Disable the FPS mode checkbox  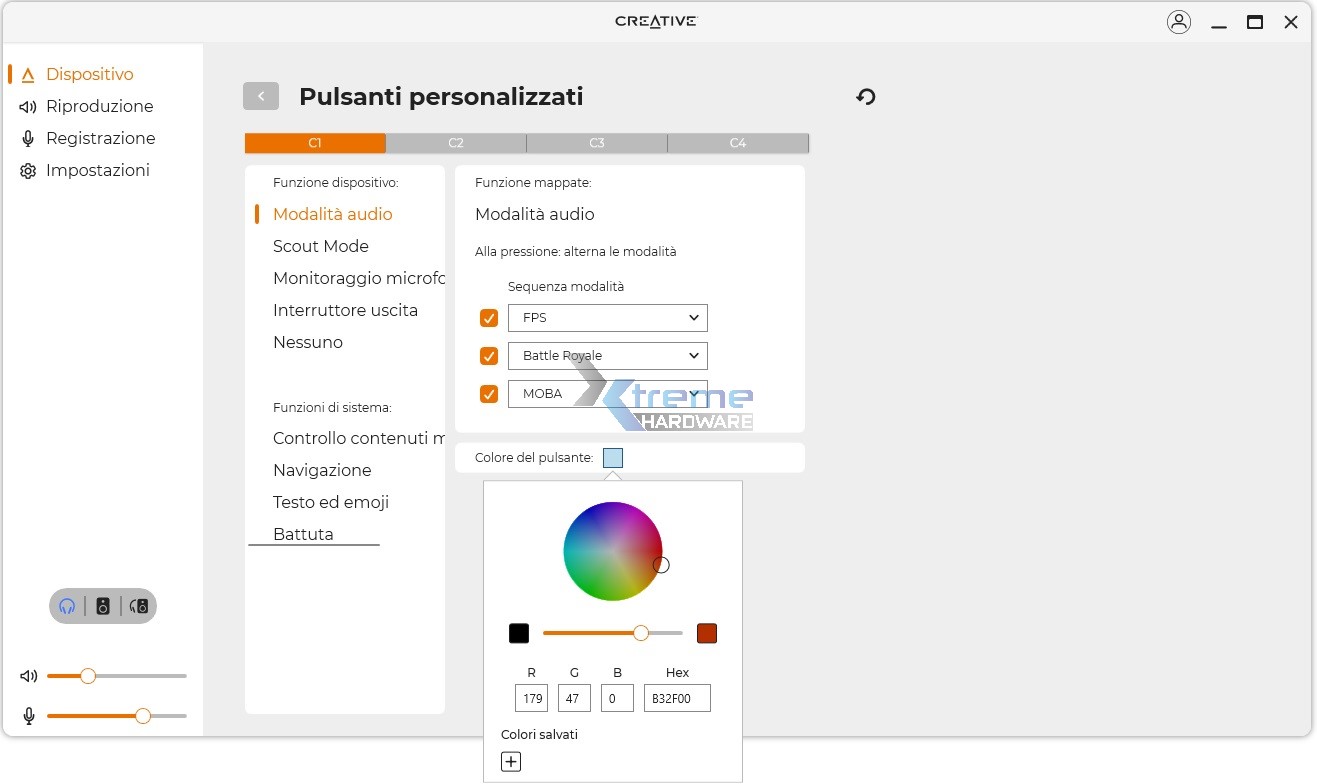(x=489, y=318)
